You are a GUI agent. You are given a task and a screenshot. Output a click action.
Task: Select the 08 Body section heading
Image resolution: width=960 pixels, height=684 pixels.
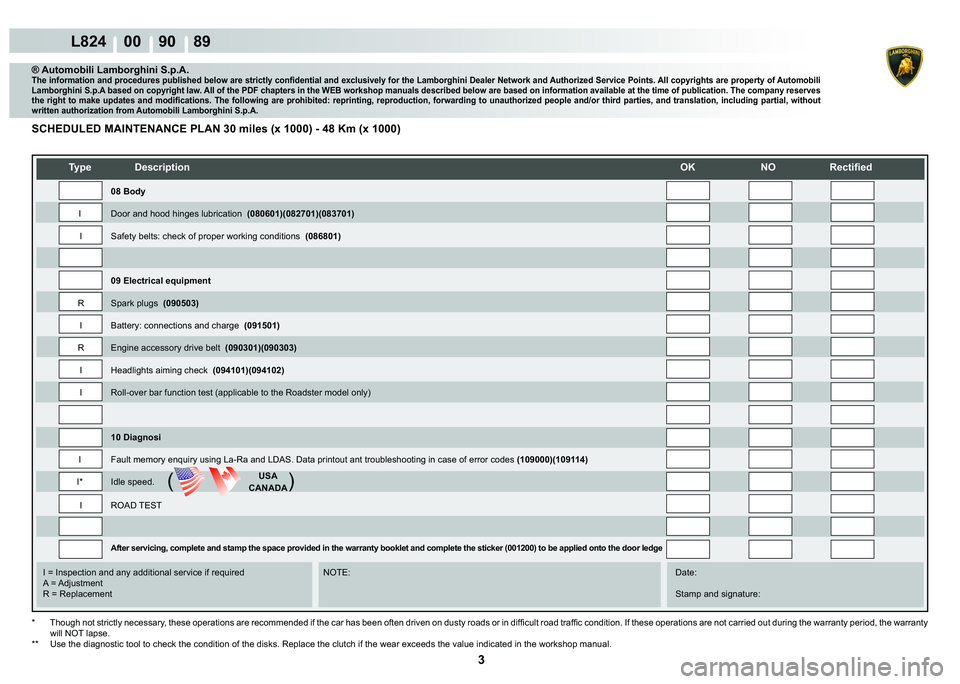pos(128,191)
